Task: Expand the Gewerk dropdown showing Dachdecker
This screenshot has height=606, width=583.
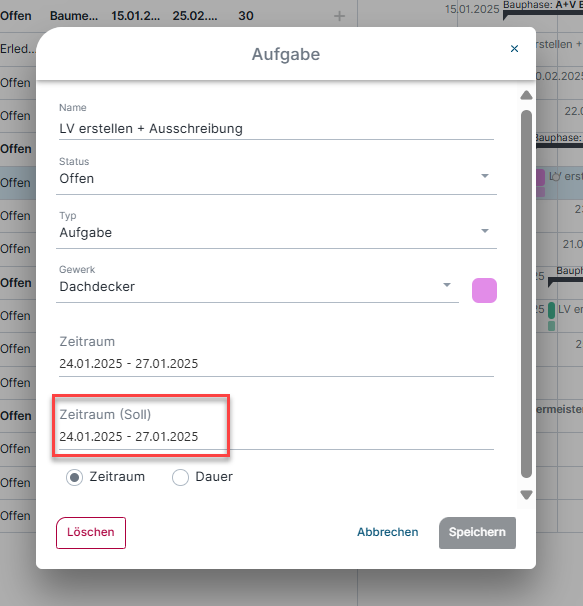Action: 257,287
